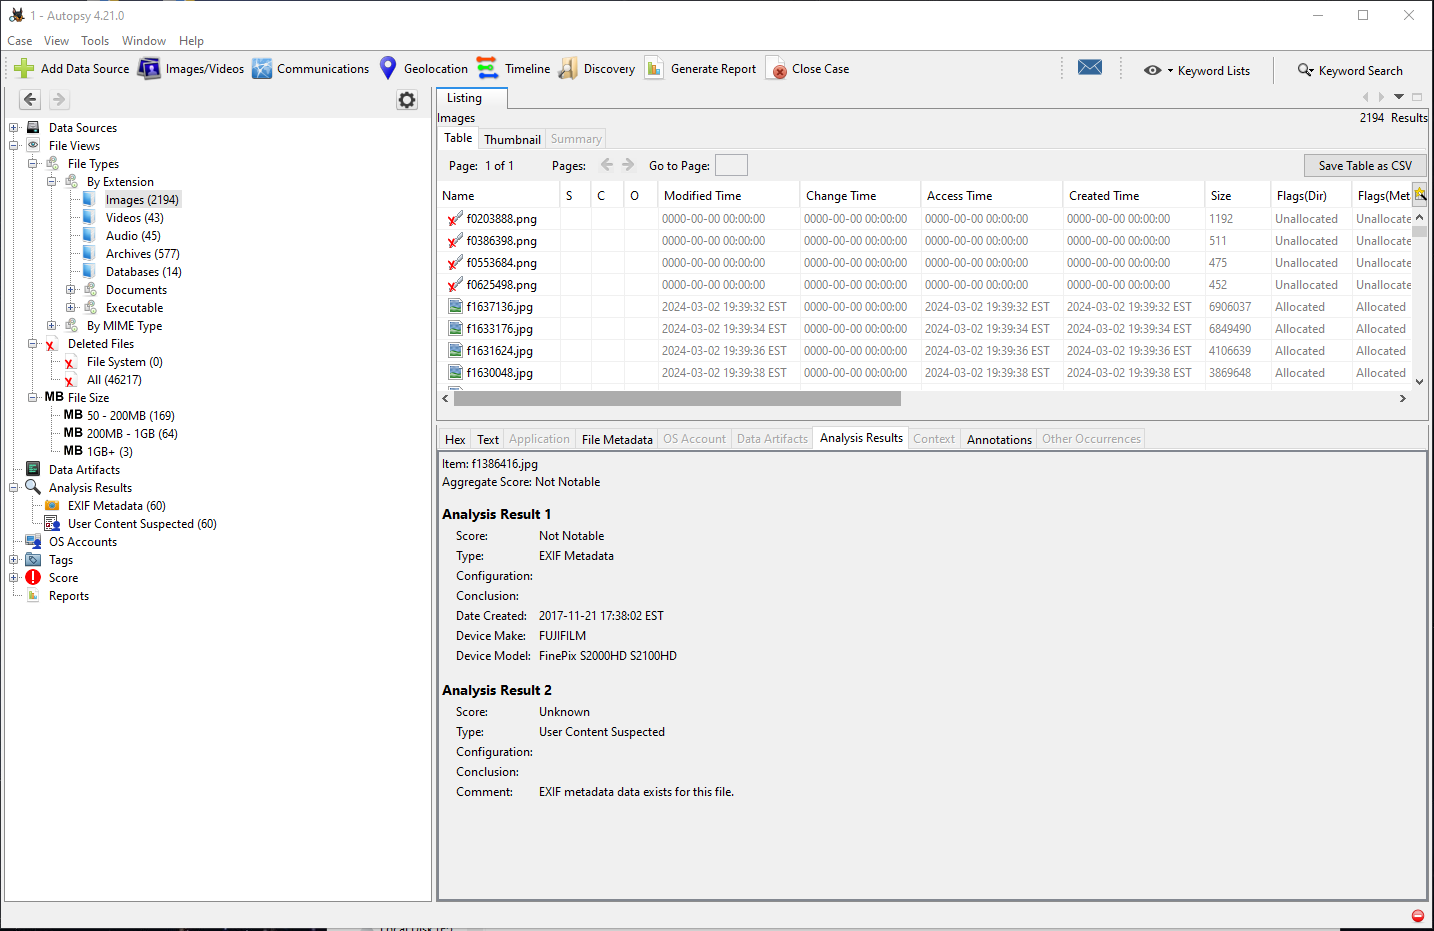Launch the Discovery tool icon
This screenshot has width=1434, height=931.
[x=568, y=68]
